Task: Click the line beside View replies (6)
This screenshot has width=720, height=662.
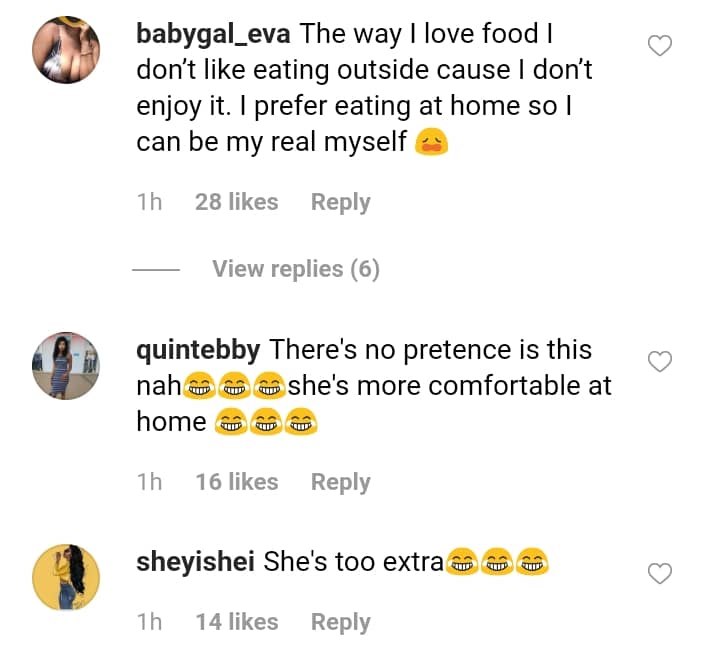Action: click(x=155, y=270)
